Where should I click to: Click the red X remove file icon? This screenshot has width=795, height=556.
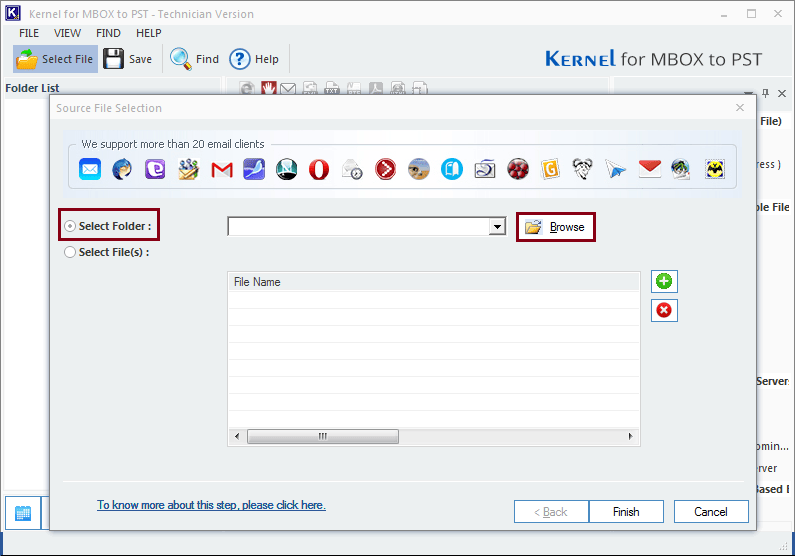pos(664,310)
